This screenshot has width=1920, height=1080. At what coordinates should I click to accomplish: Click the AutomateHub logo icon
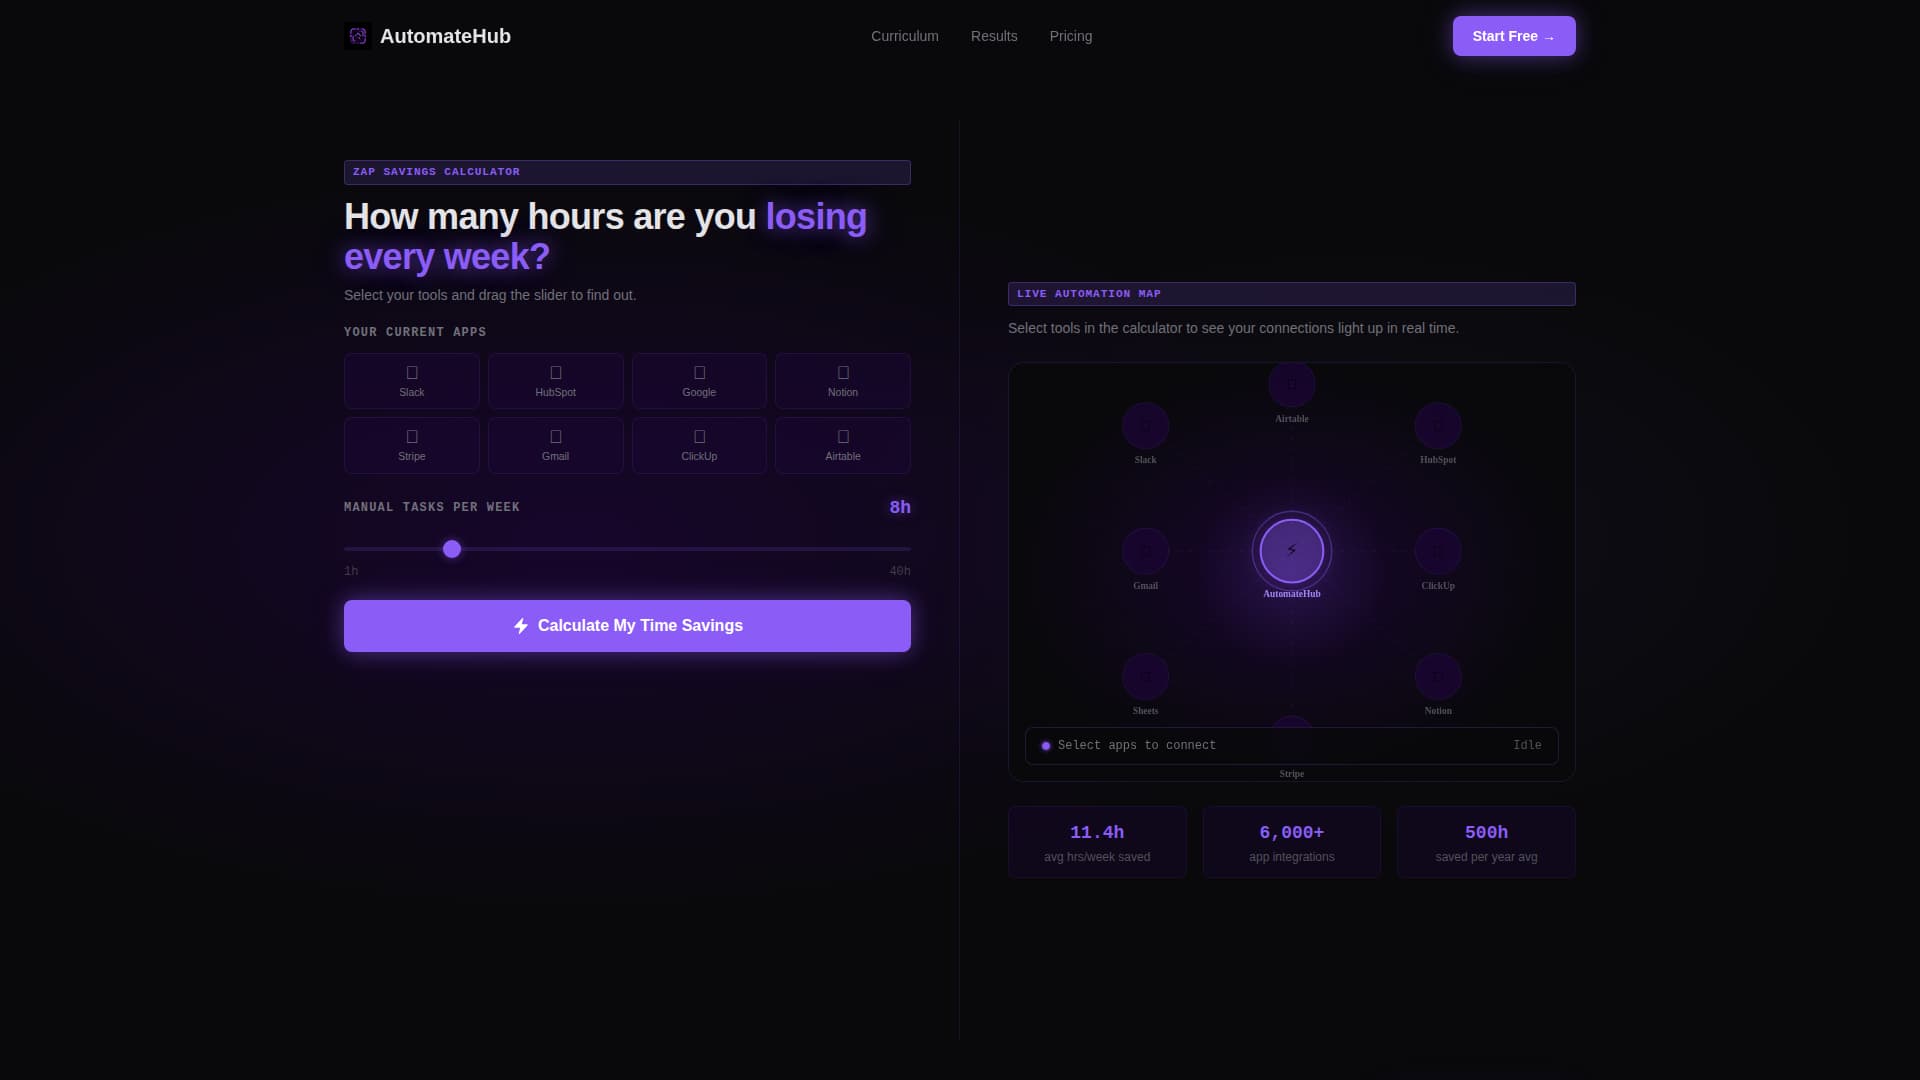(x=357, y=35)
